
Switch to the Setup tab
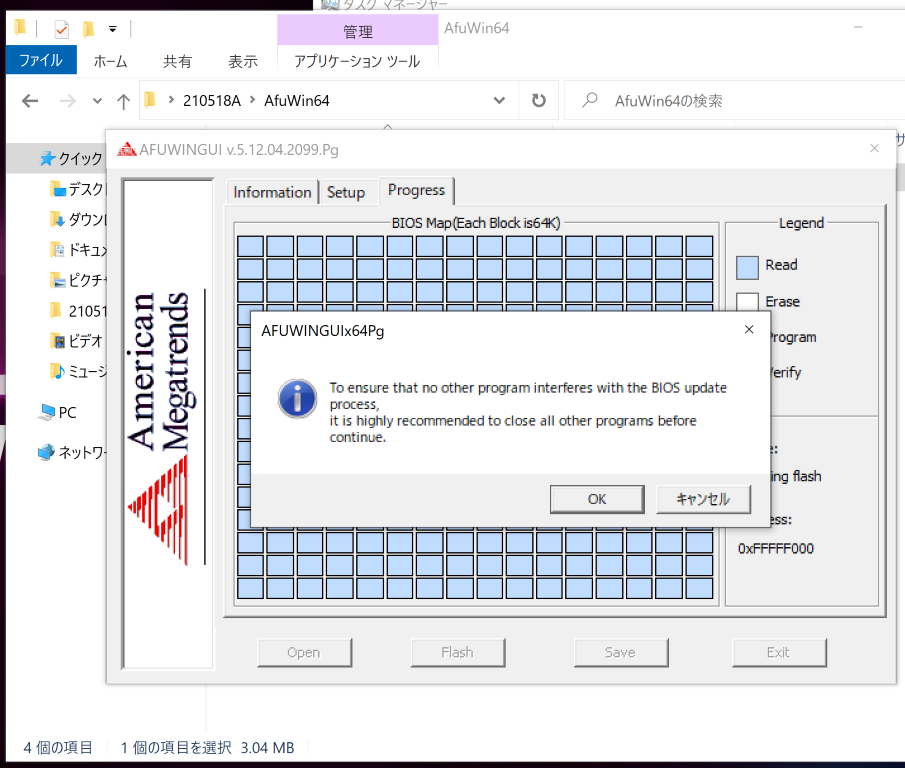(346, 192)
